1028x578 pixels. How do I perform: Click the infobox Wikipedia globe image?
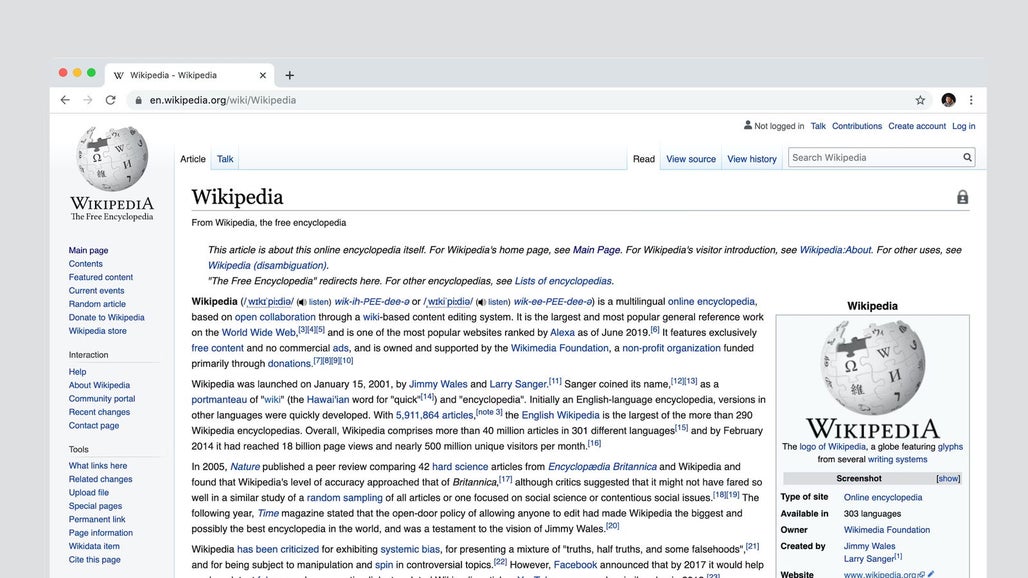pyautogui.click(x=872, y=368)
